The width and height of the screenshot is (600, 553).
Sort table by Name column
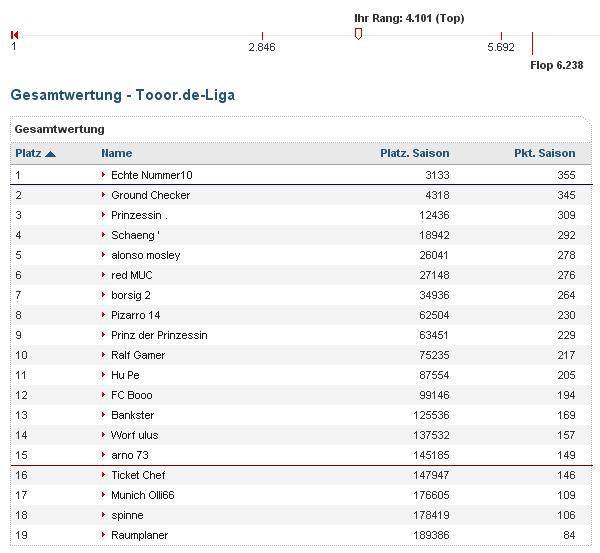click(x=116, y=153)
